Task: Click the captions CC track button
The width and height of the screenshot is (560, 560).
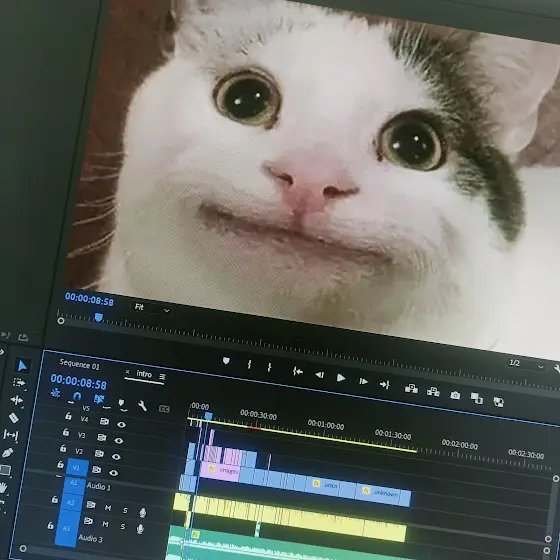Action: tap(164, 409)
